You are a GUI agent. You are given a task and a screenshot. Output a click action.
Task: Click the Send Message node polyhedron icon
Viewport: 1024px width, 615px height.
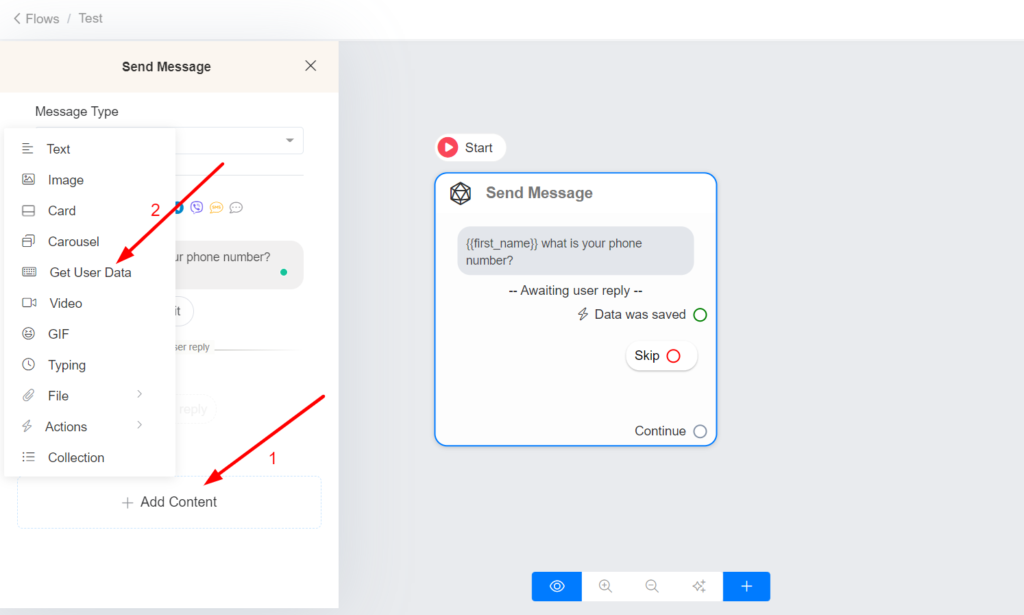(460, 193)
